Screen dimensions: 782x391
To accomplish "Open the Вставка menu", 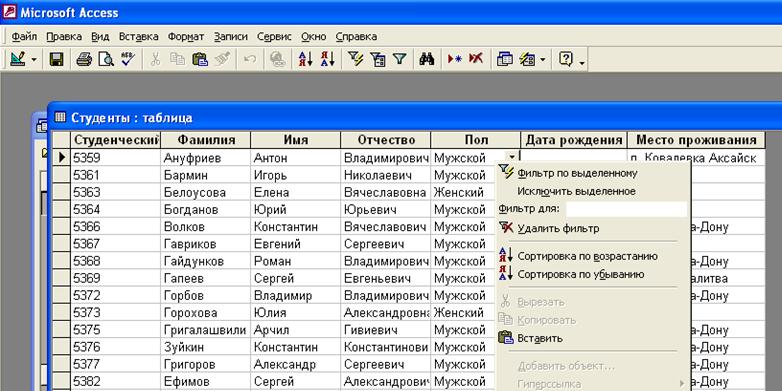I will [139, 36].
